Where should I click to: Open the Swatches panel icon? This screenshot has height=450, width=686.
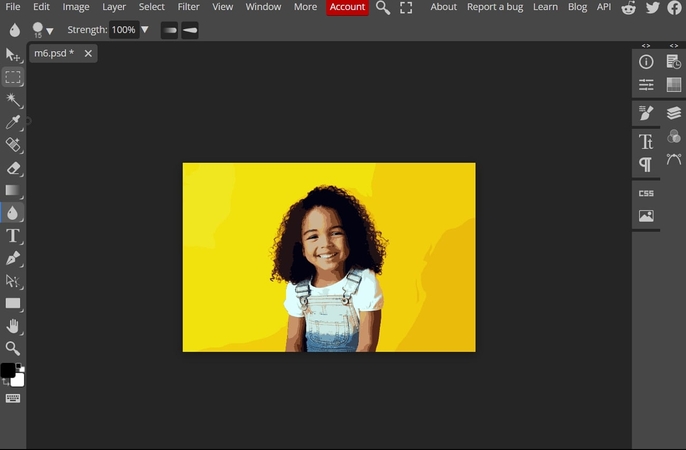[x=674, y=84]
